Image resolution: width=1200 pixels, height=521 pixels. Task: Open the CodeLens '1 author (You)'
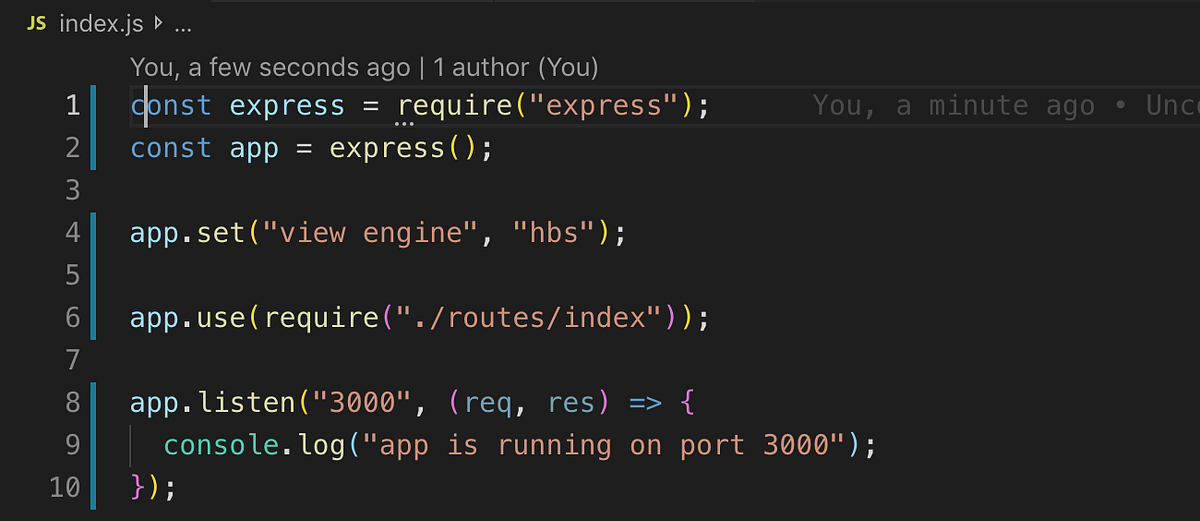point(516,68)
